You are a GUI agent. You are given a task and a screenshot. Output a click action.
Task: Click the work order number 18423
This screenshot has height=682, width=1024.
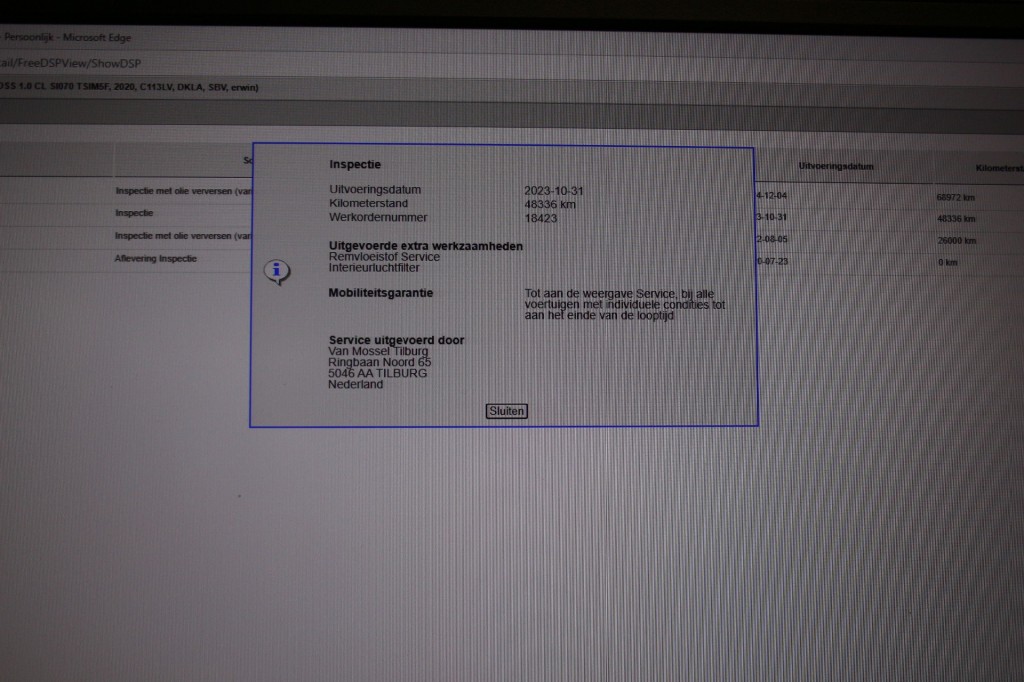click(x=541, y=218)
